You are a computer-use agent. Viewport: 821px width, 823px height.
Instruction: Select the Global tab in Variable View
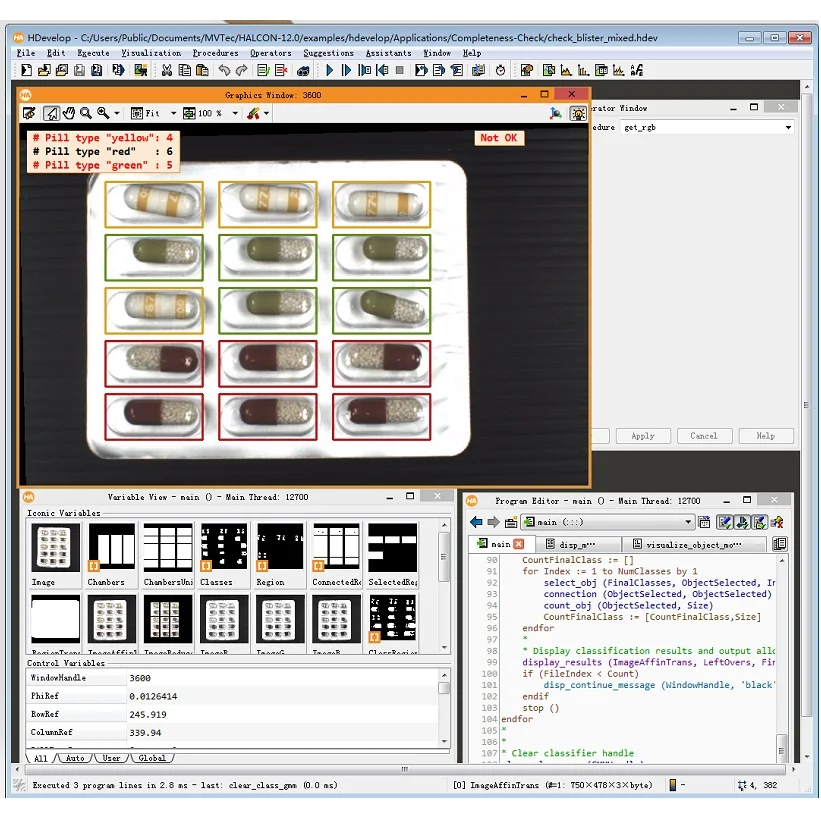coord(152,758)
